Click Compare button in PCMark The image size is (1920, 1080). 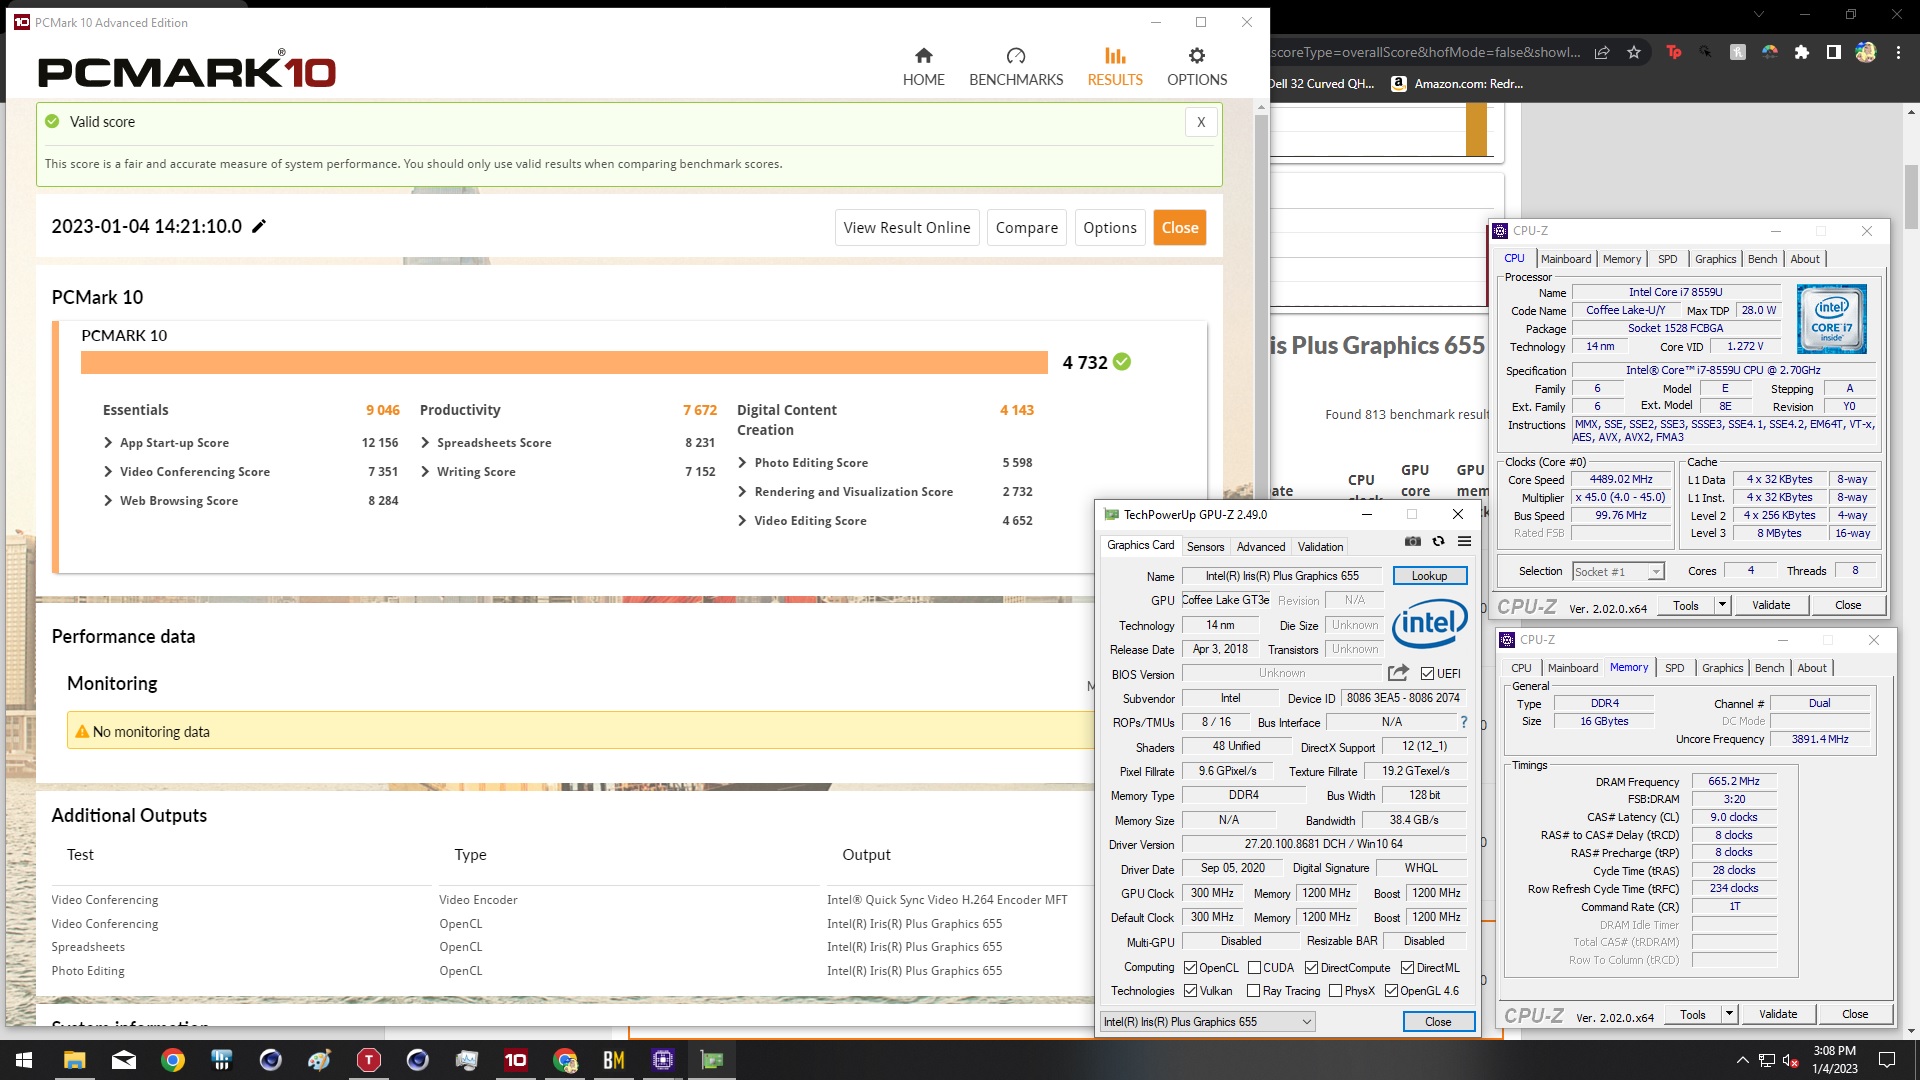click(1027, 227)
